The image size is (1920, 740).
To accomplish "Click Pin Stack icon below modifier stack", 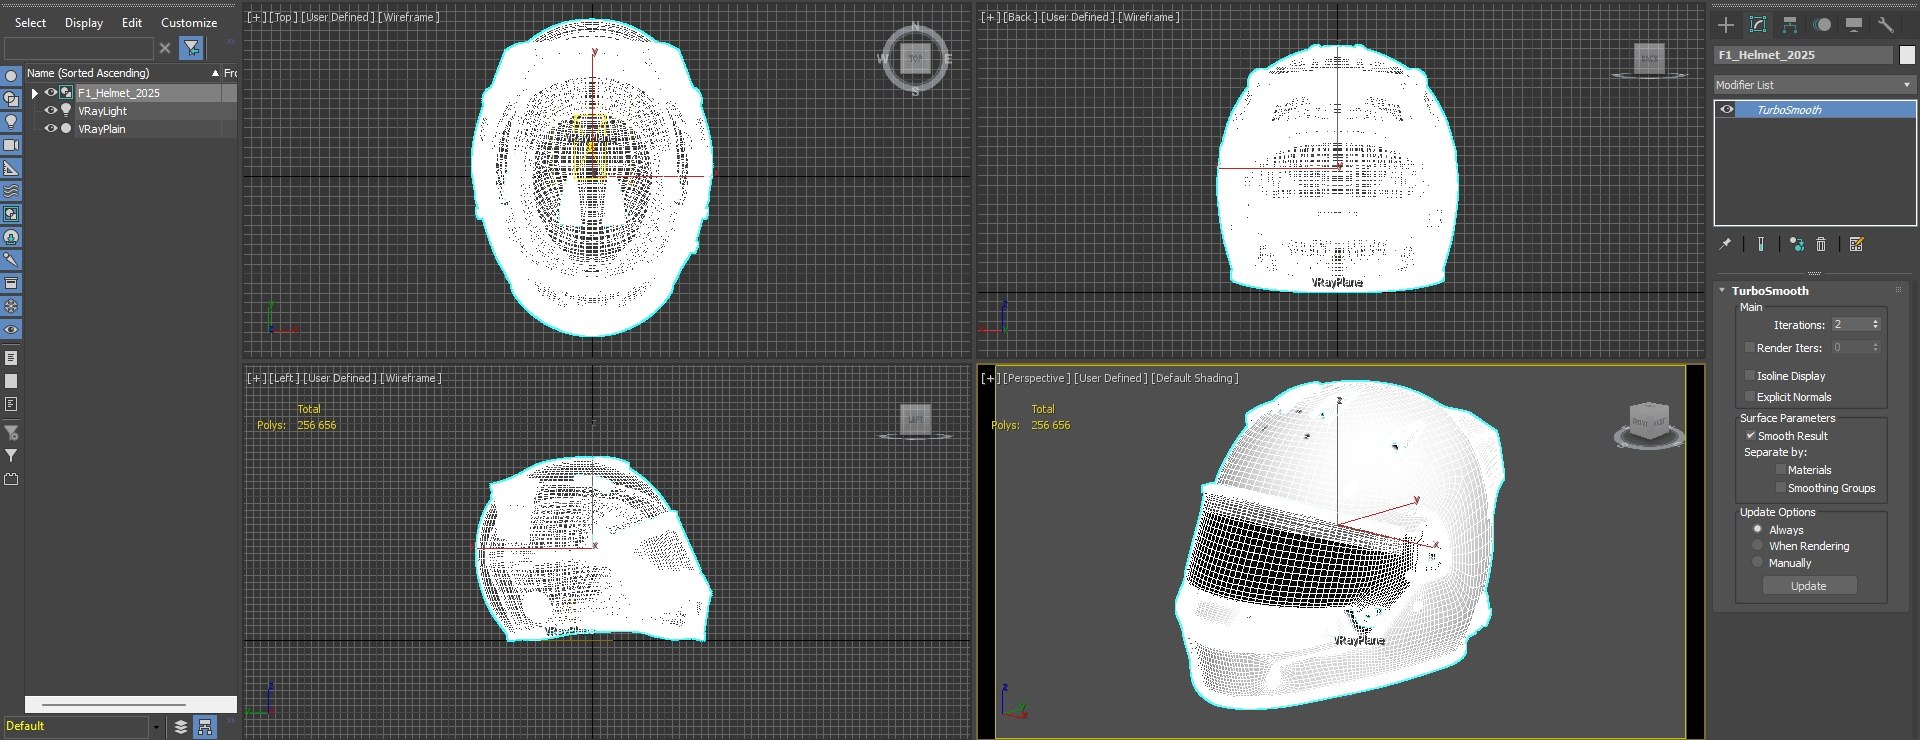I will 1725,244.
